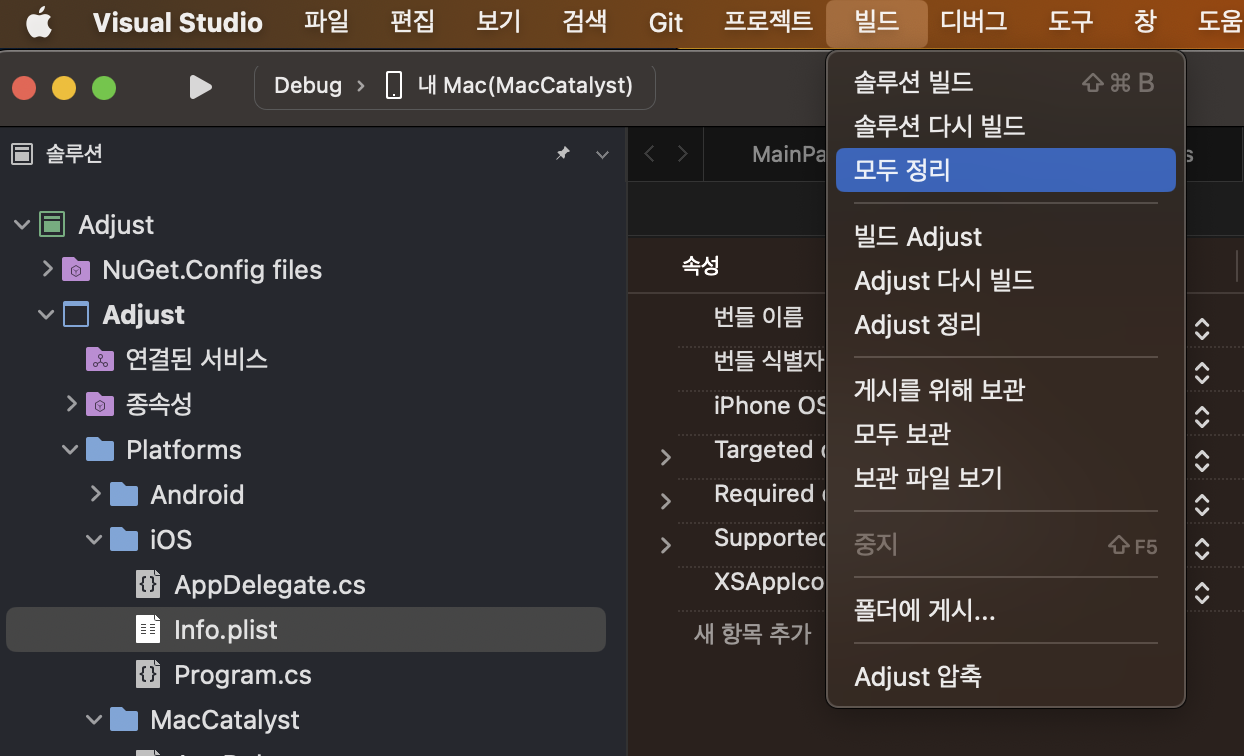Click the Android folder icon
This screenshot has width=1244, height=756.
click(123, 494)
